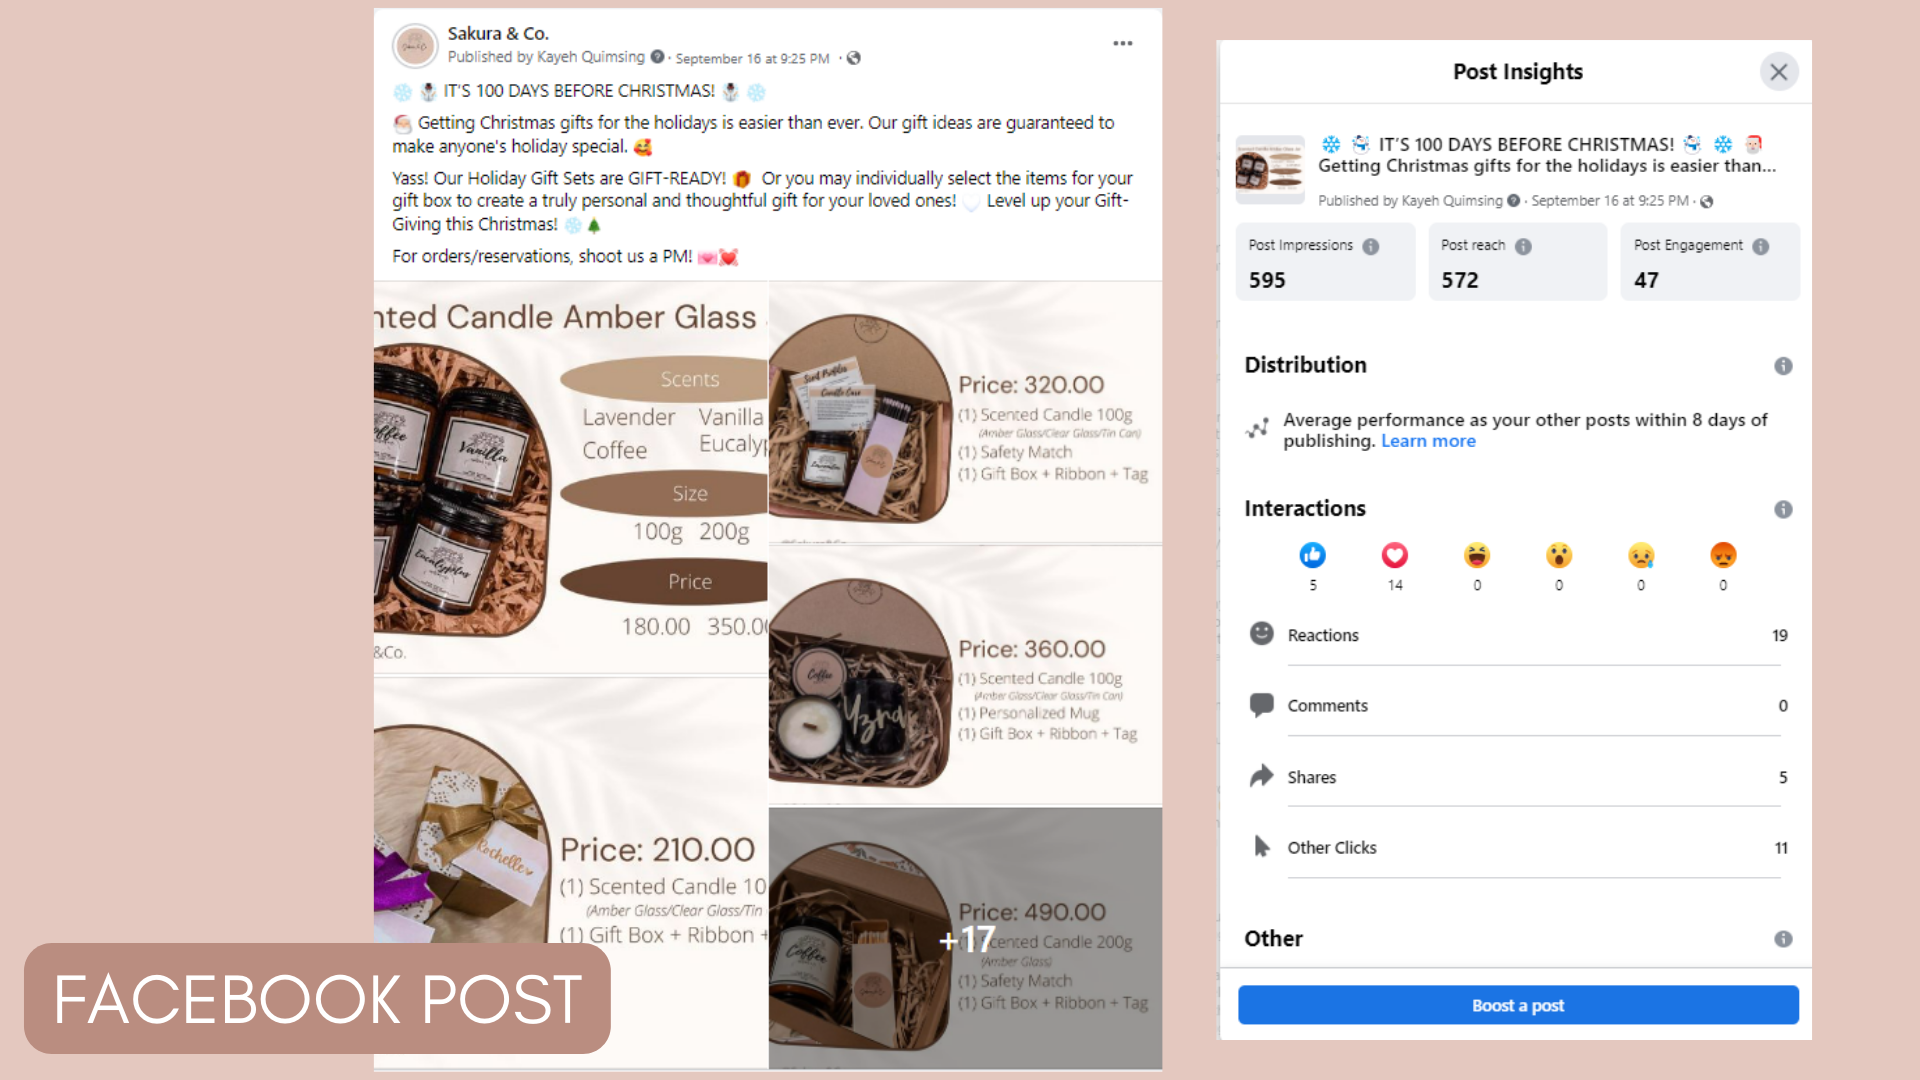Select the Like reaction icon

click(x=1312, y=555)
